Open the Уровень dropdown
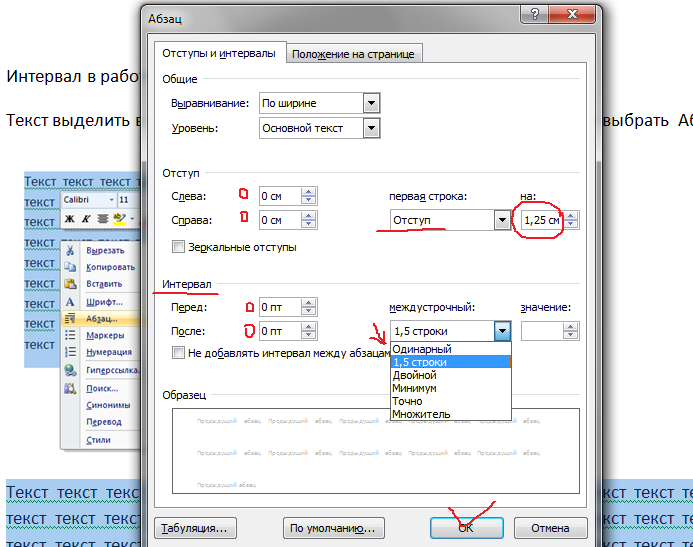The image size is (693, 547). [x=371, y=128]
